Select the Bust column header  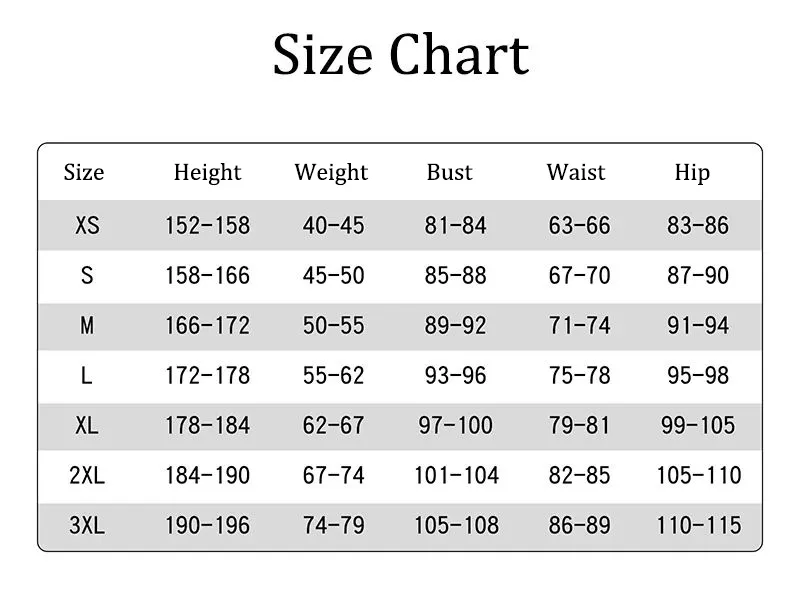[449, 172]
